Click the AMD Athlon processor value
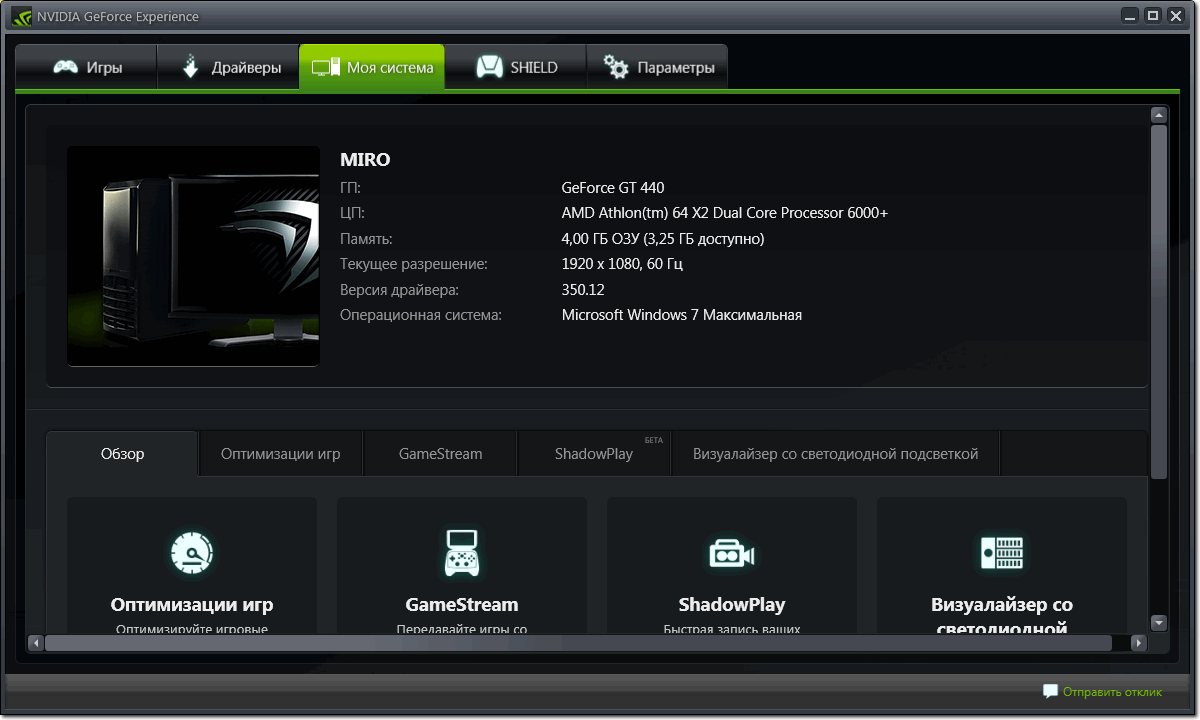 725,213
